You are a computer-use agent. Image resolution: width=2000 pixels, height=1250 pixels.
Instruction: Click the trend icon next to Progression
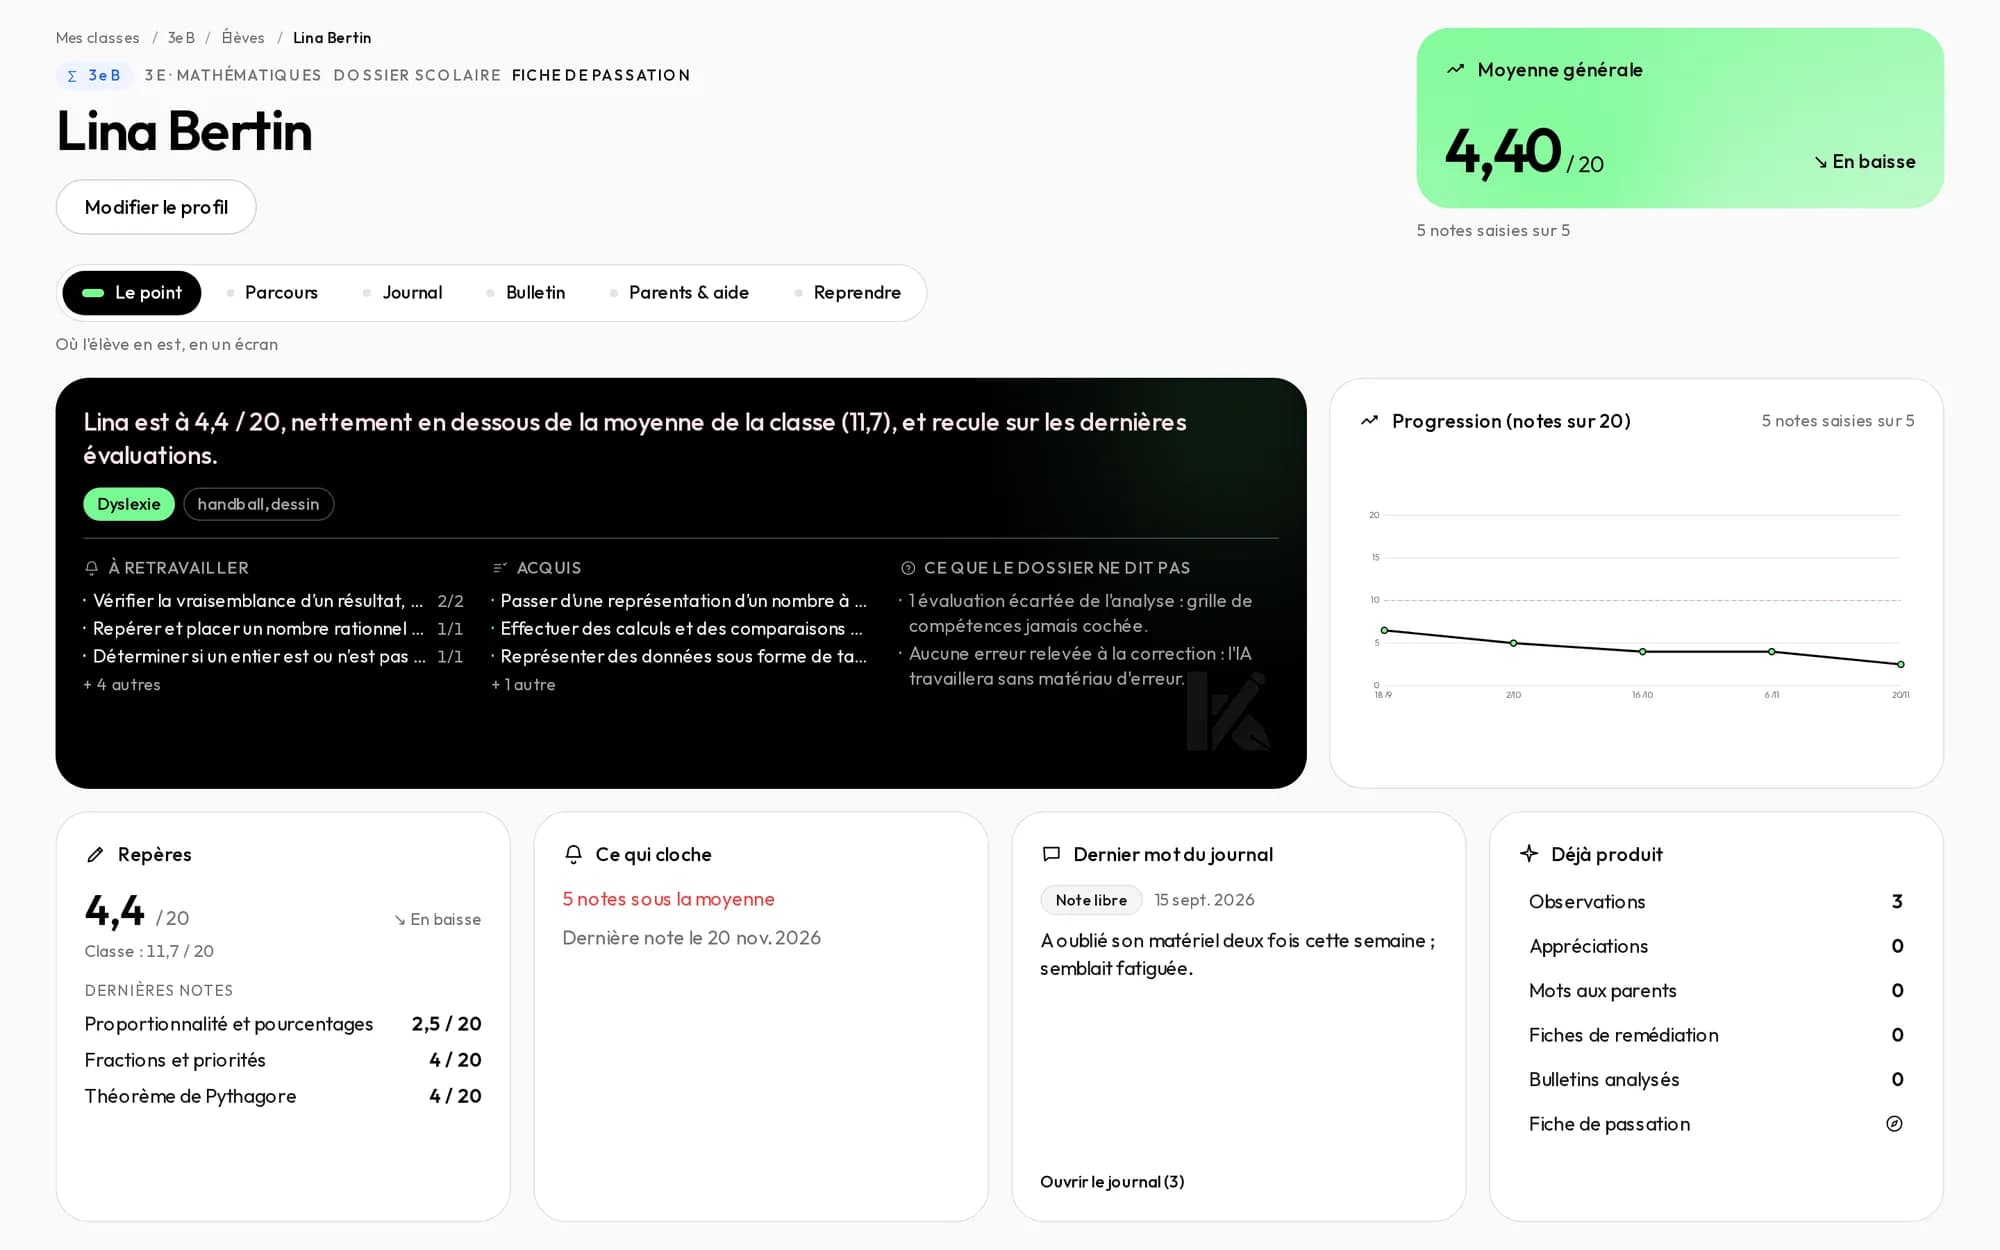click(1370, 421)
